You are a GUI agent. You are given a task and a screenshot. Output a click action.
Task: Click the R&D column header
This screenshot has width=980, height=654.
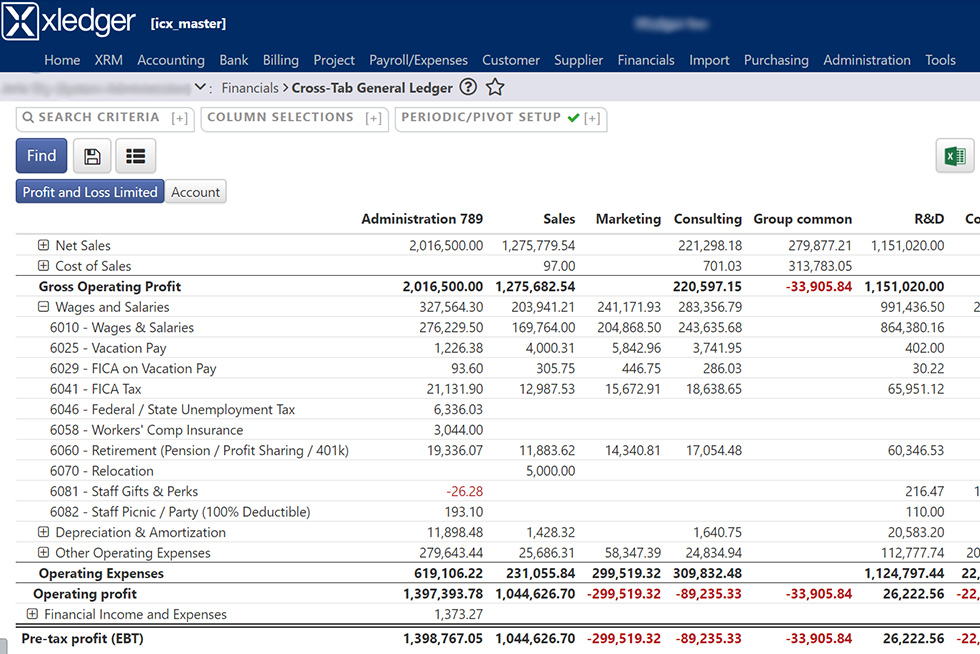click(929, 219)
